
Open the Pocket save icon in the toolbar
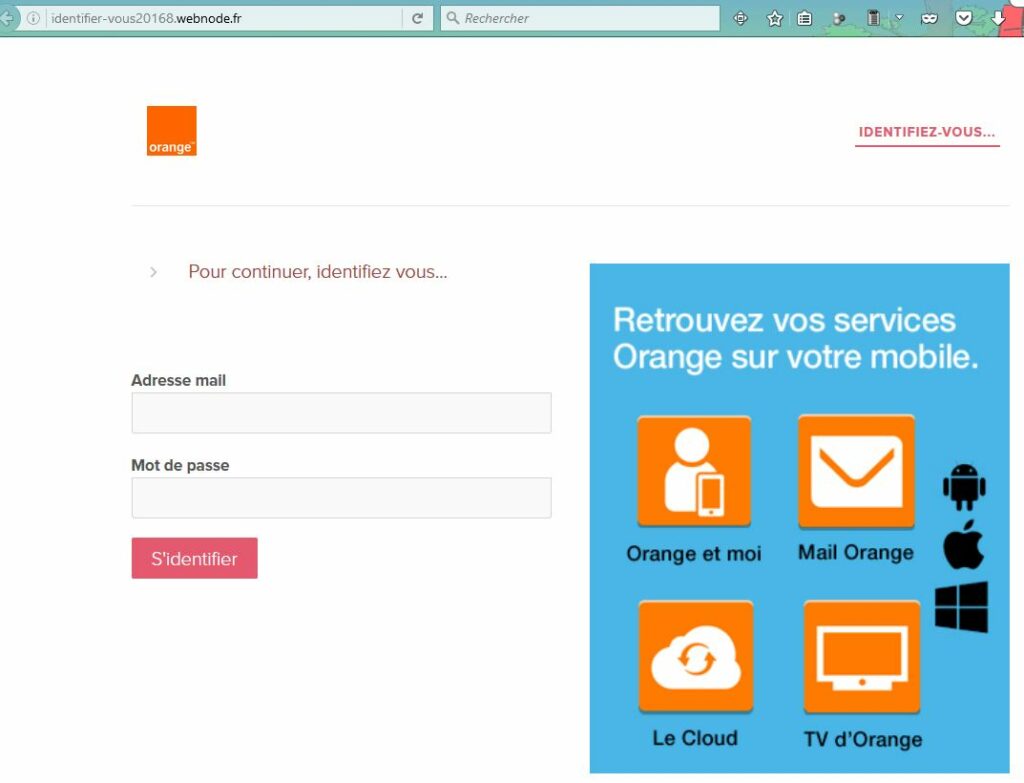coord(963,17)
